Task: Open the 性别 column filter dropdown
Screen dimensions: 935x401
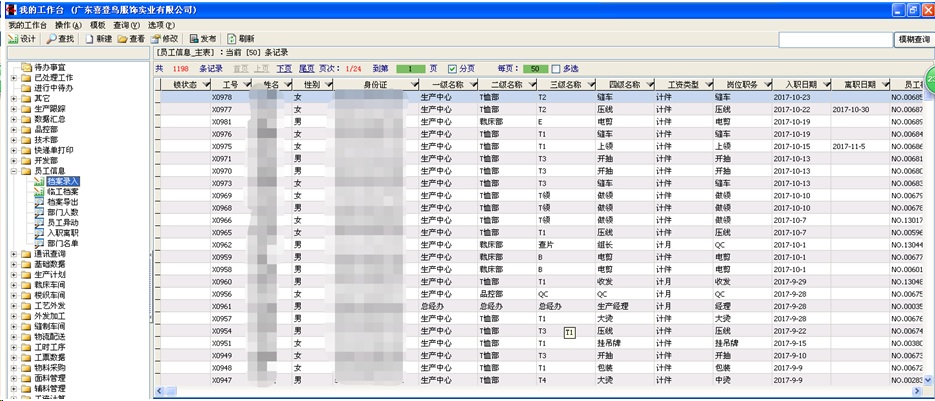Action: [x=328, y=85]
